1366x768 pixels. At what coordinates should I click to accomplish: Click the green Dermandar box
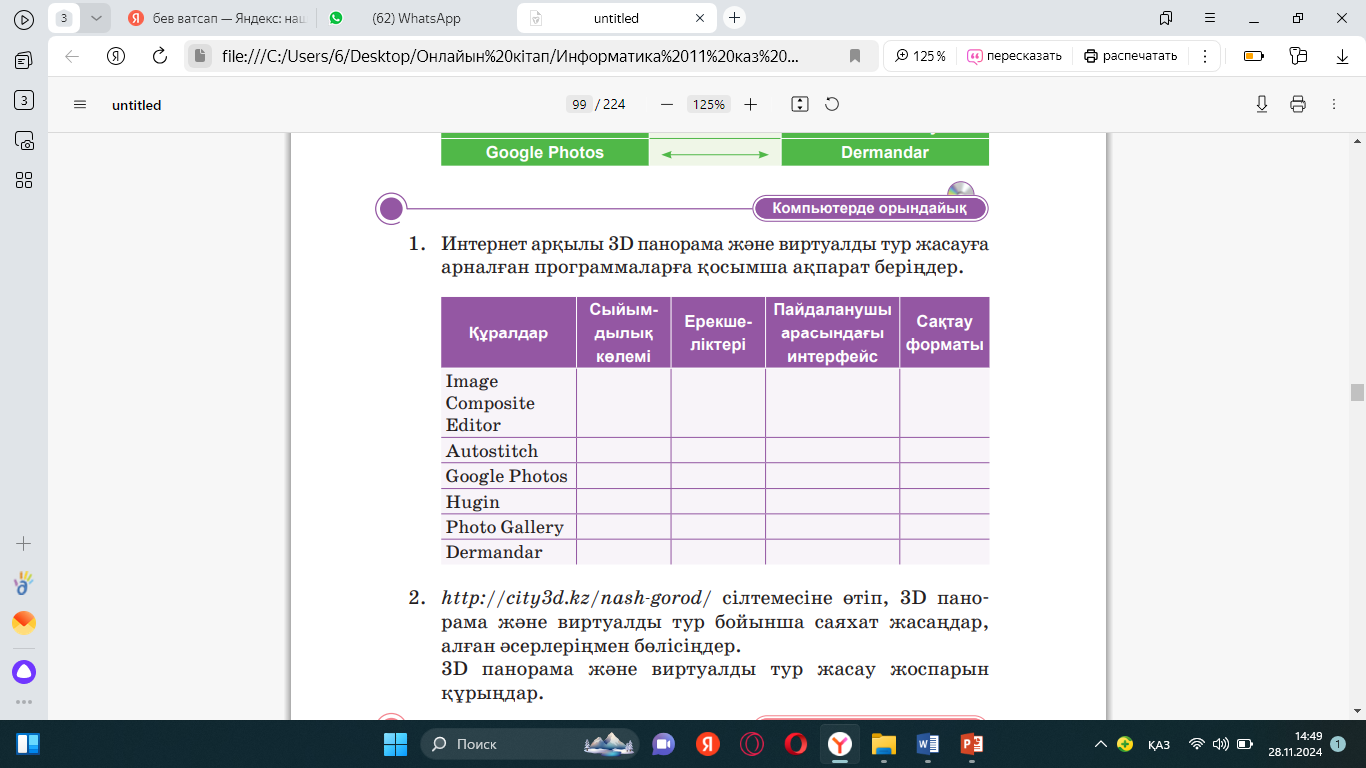(x=885, y=153)
